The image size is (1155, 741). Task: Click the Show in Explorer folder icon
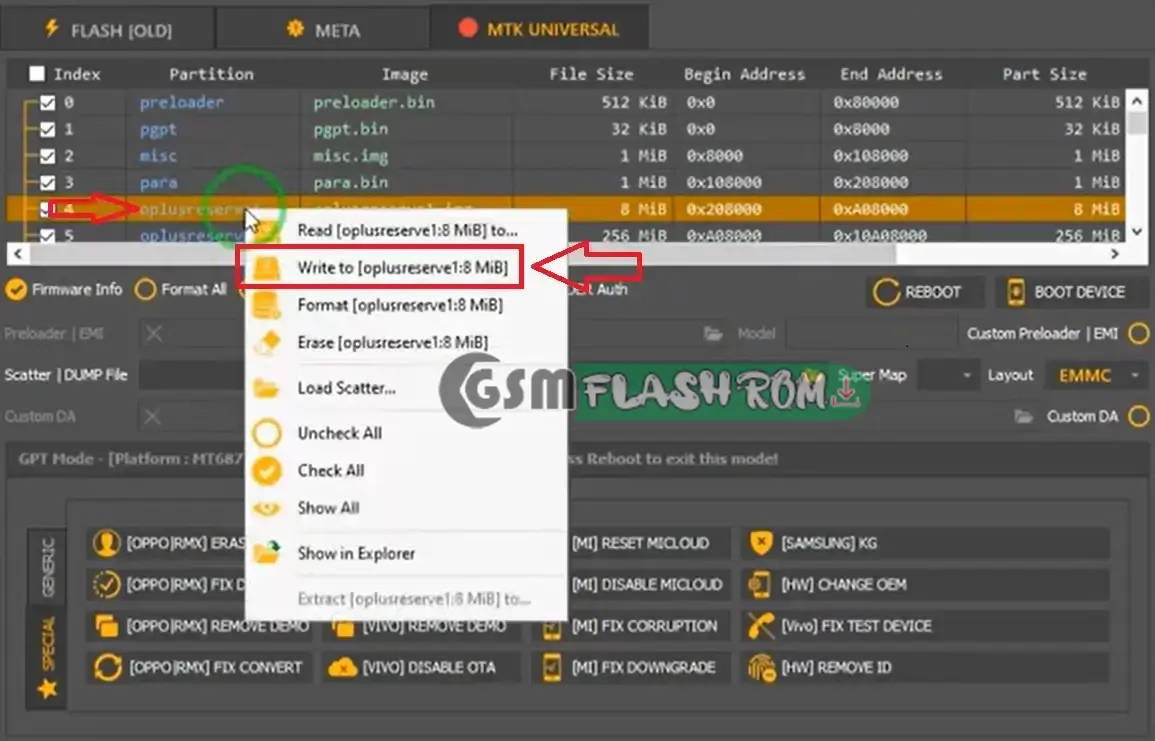coord(267,553)
